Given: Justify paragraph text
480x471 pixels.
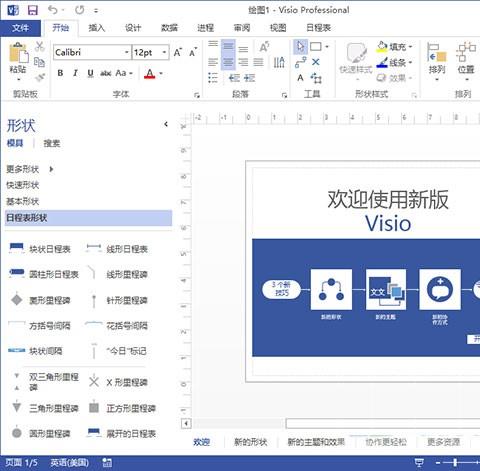Looking at the screenshot, I should (x=258, y=62).
